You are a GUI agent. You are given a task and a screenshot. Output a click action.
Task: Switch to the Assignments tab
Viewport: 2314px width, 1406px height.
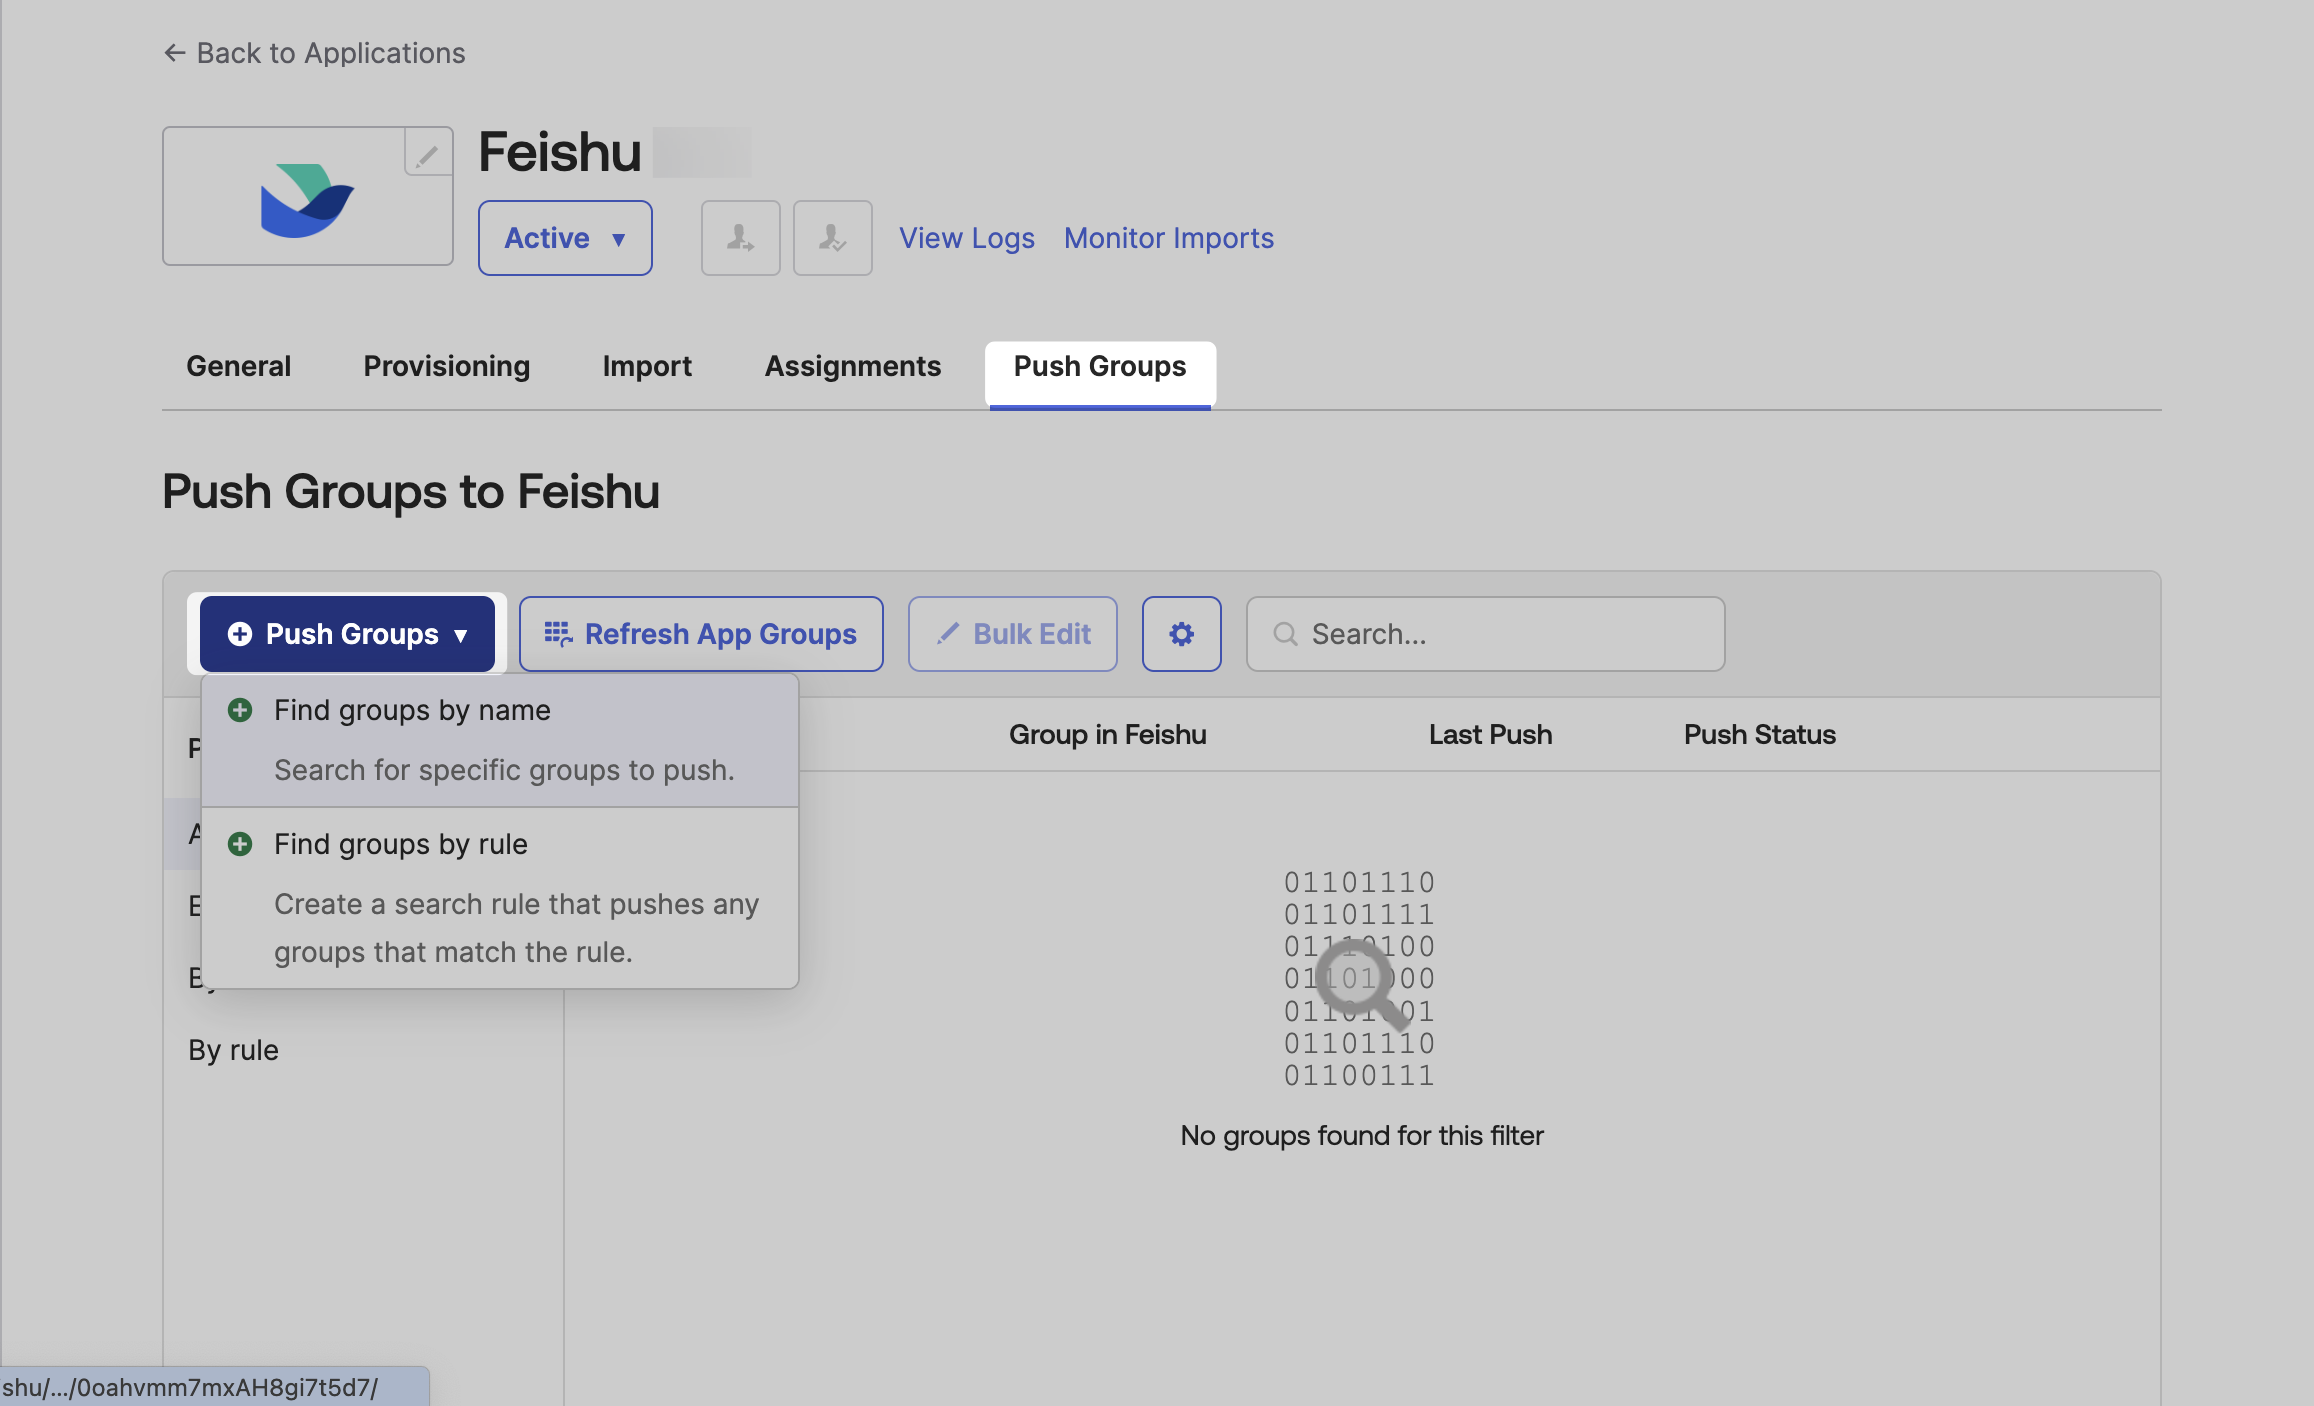[x=852, y=366]
